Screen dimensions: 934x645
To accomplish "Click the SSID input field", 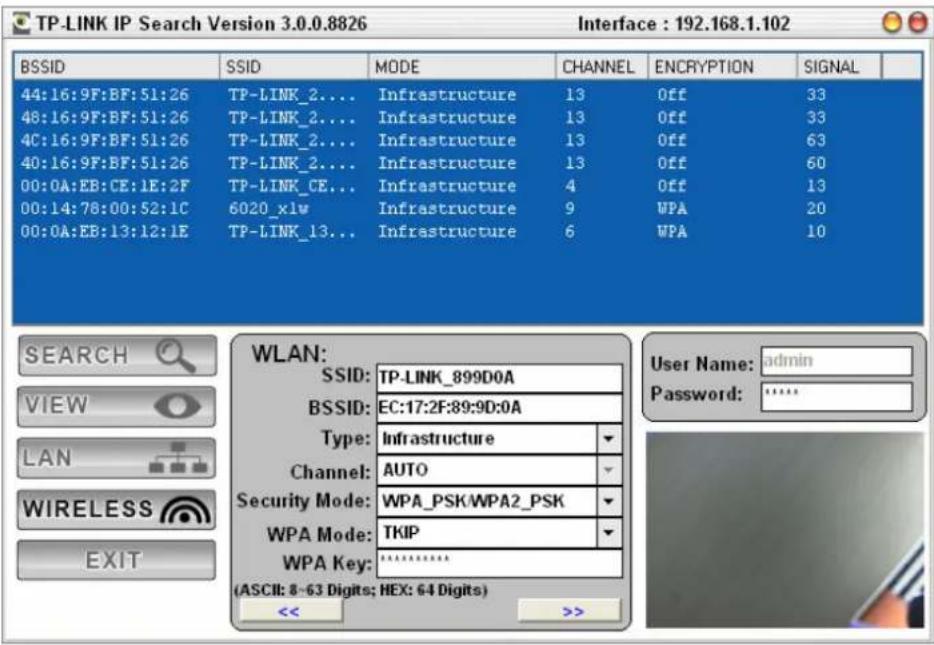I will click(x=499, y=378).
